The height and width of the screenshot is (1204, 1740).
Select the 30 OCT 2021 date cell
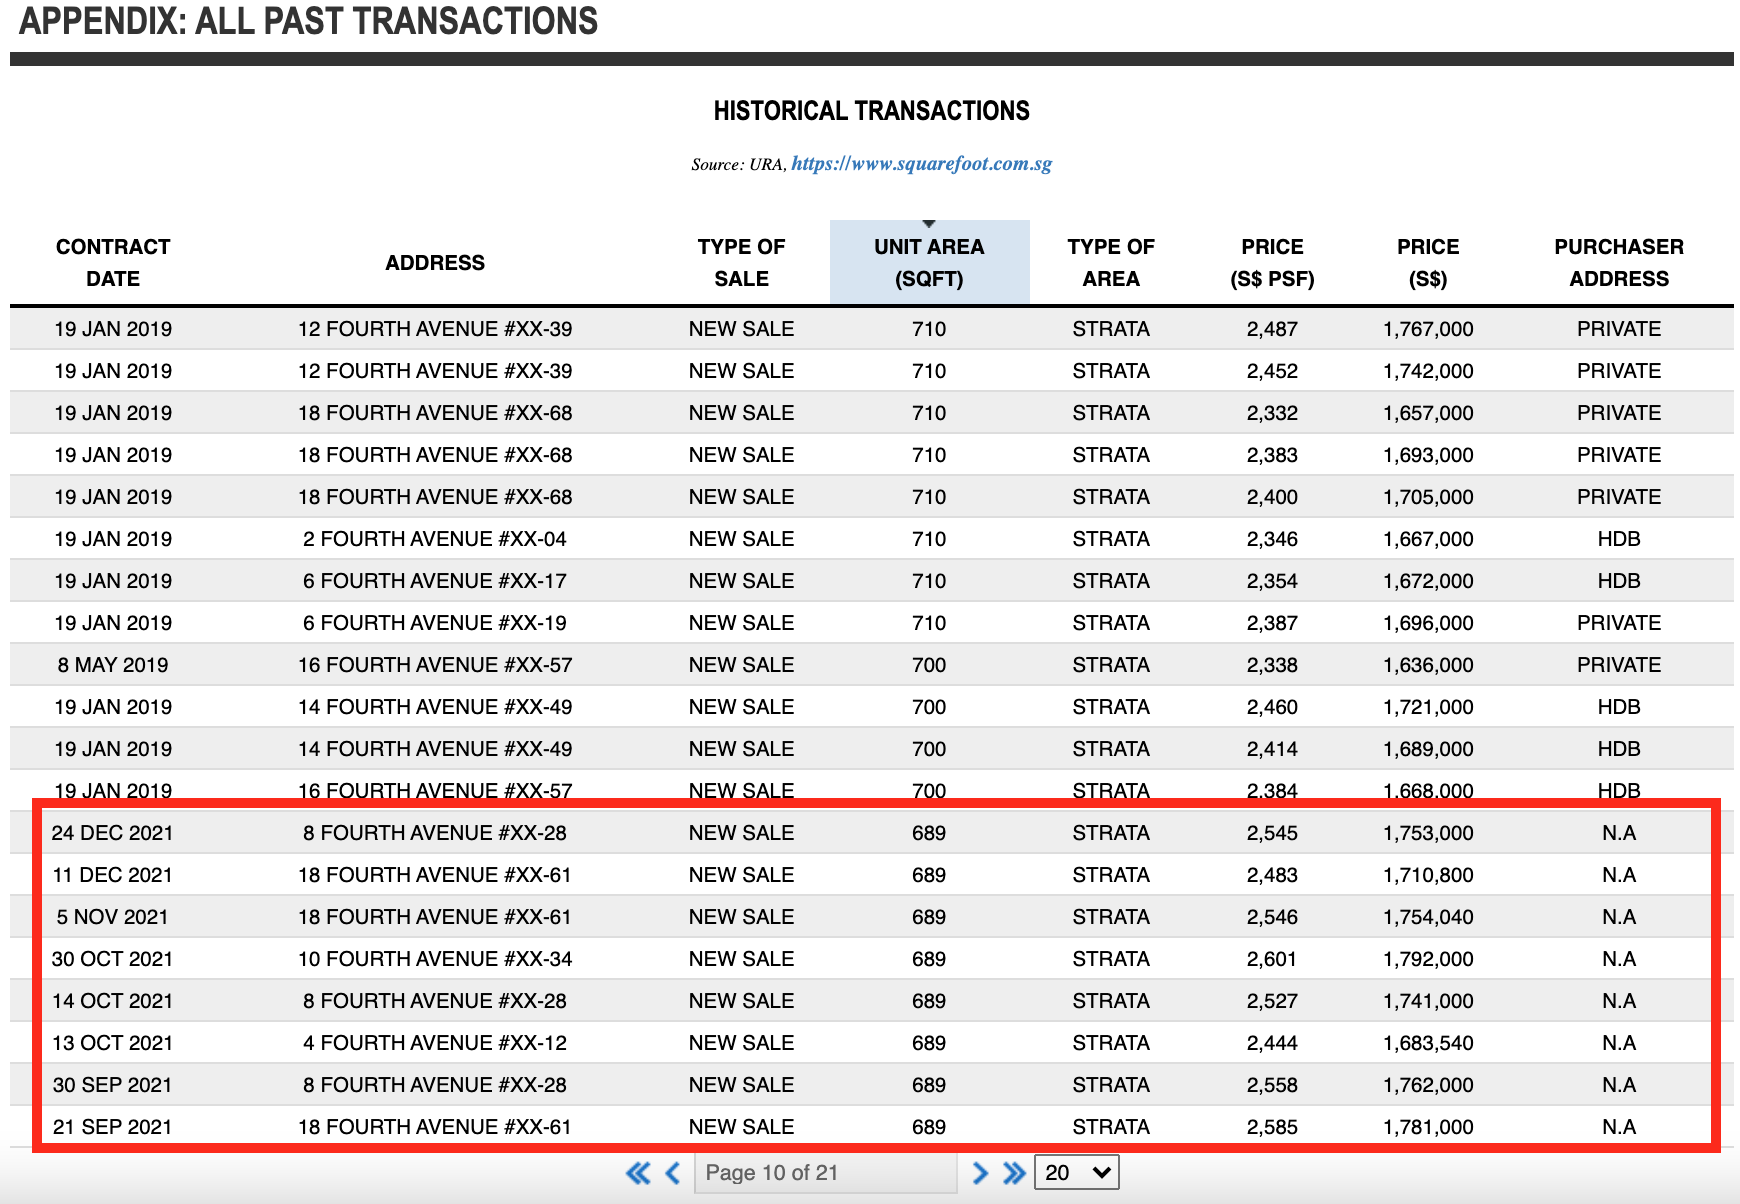point(113,959)
